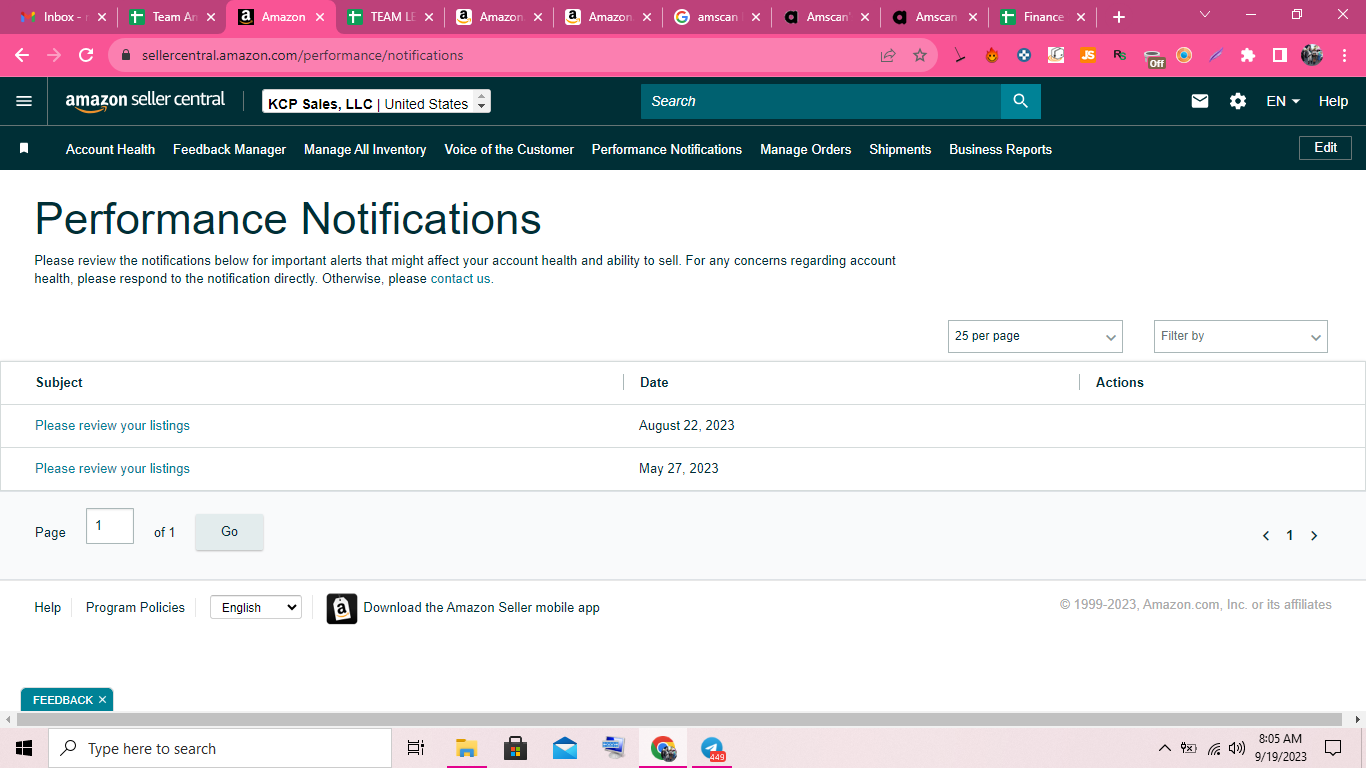Open Manage Orders in the navigation bar
1366x768 pixels.
pyautogui.click(x=805, y=149)
